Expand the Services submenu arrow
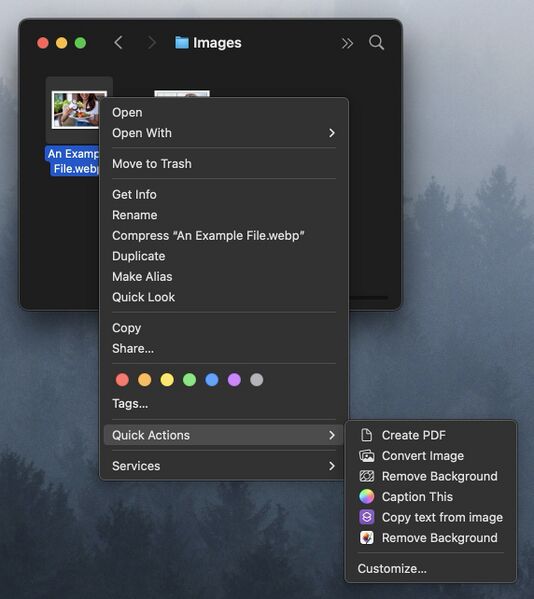Image resolution: width=534 pixels, height=599 pixels. tap(332, 466)
